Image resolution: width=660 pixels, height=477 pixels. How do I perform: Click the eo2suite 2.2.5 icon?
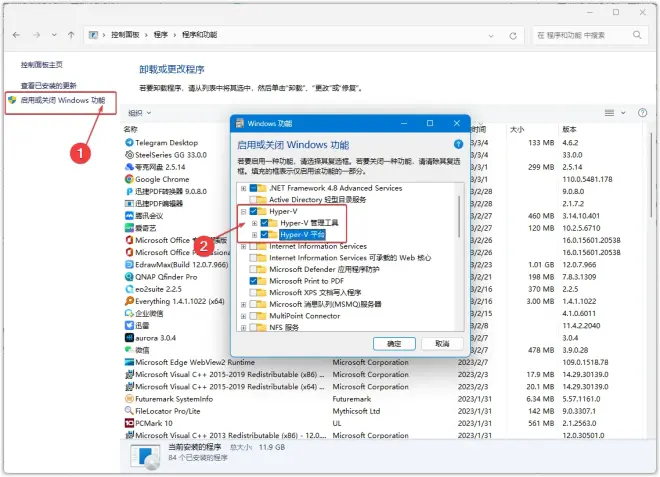click(129, 289)
